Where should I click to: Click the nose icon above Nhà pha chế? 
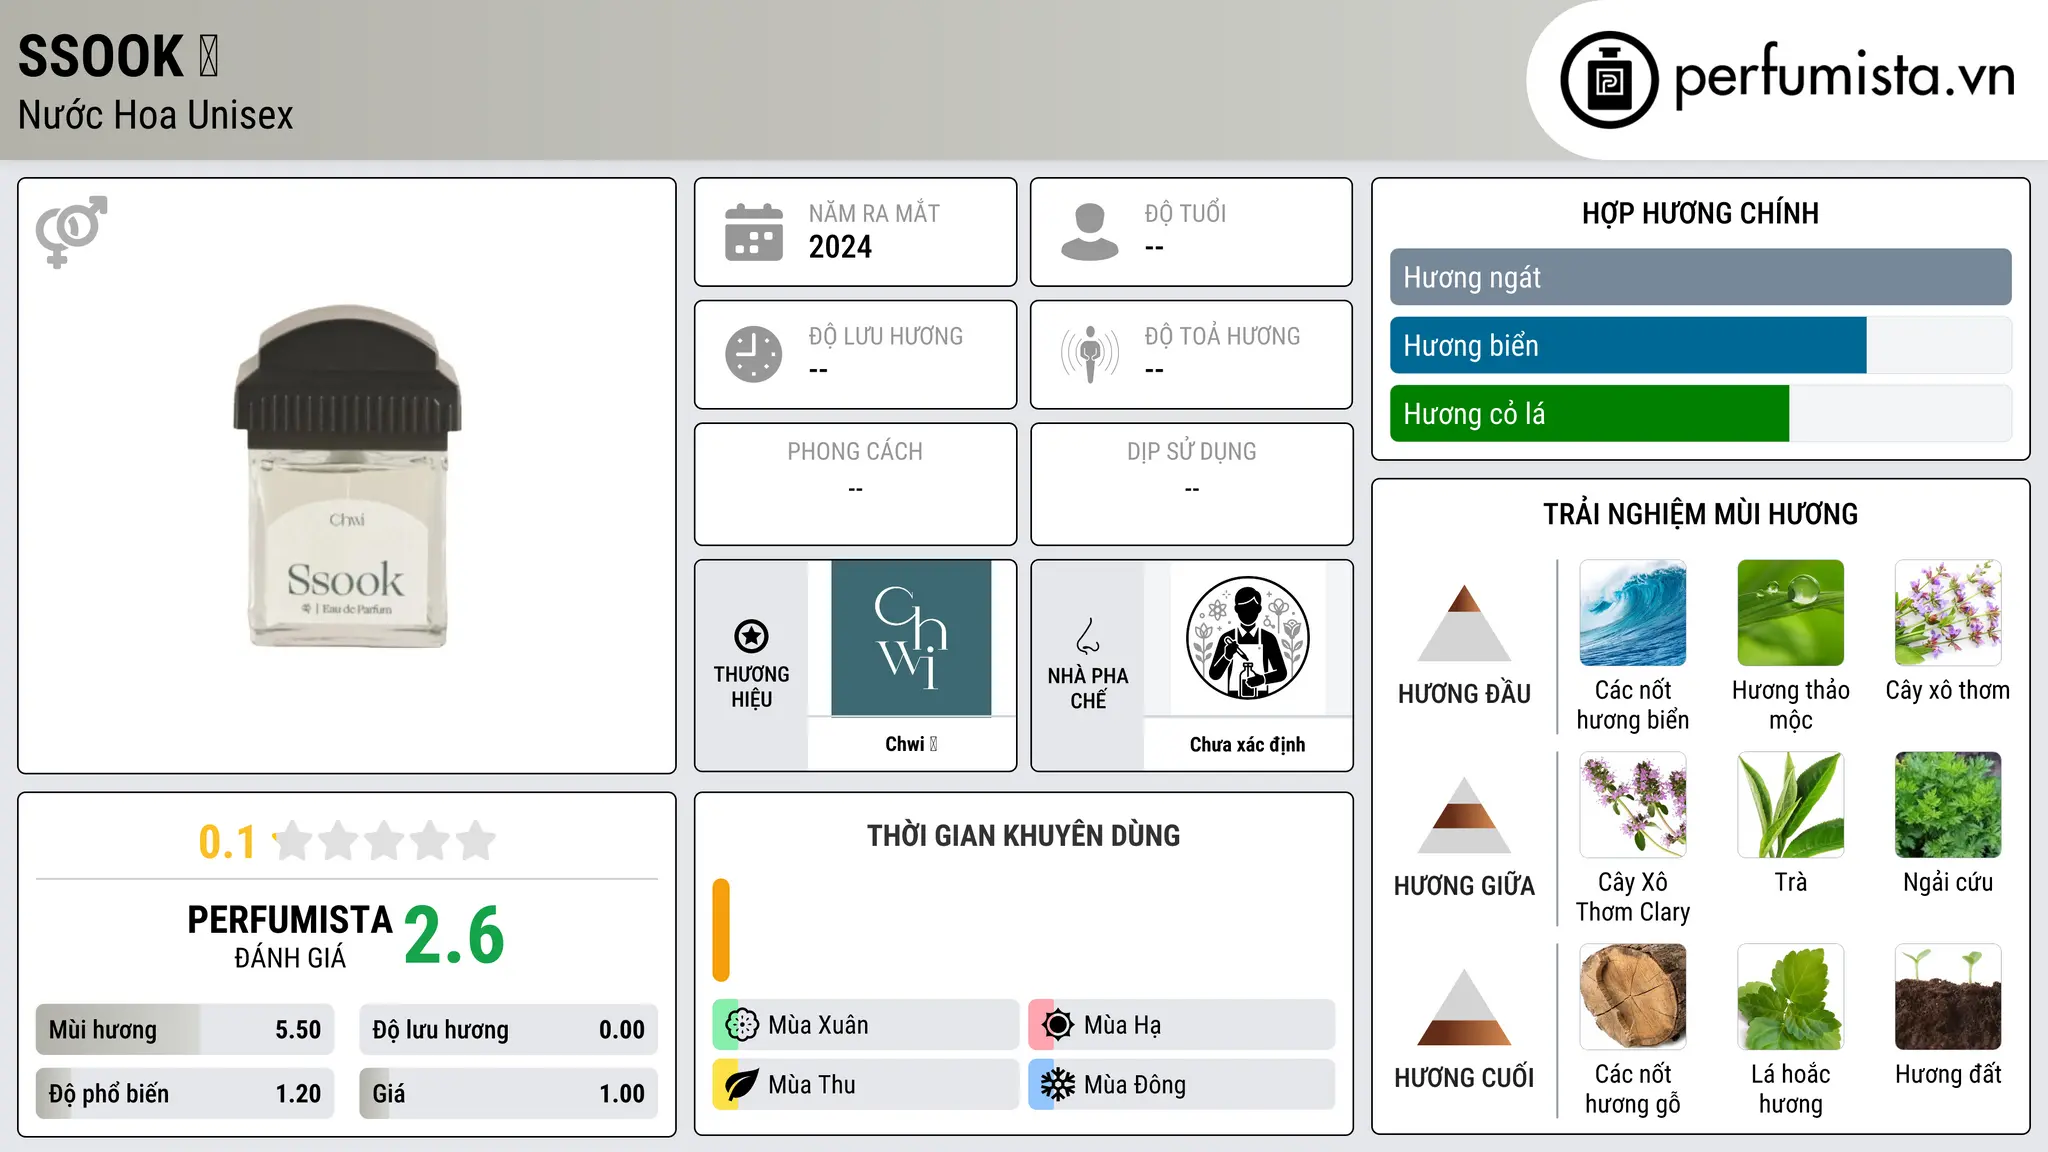point(1088,636)
